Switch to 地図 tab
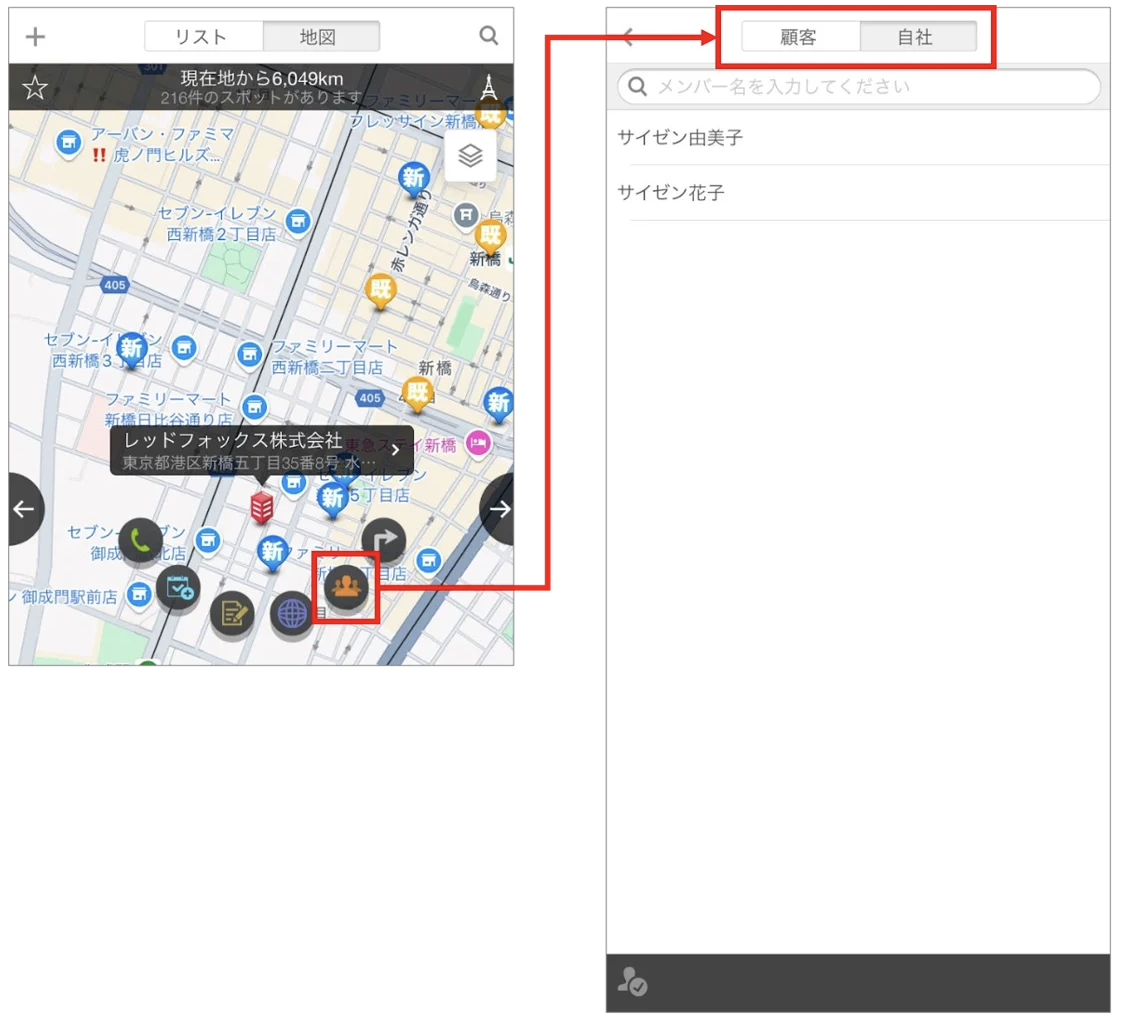The height and width of the screenshot is (1030, 1132). 321,36
